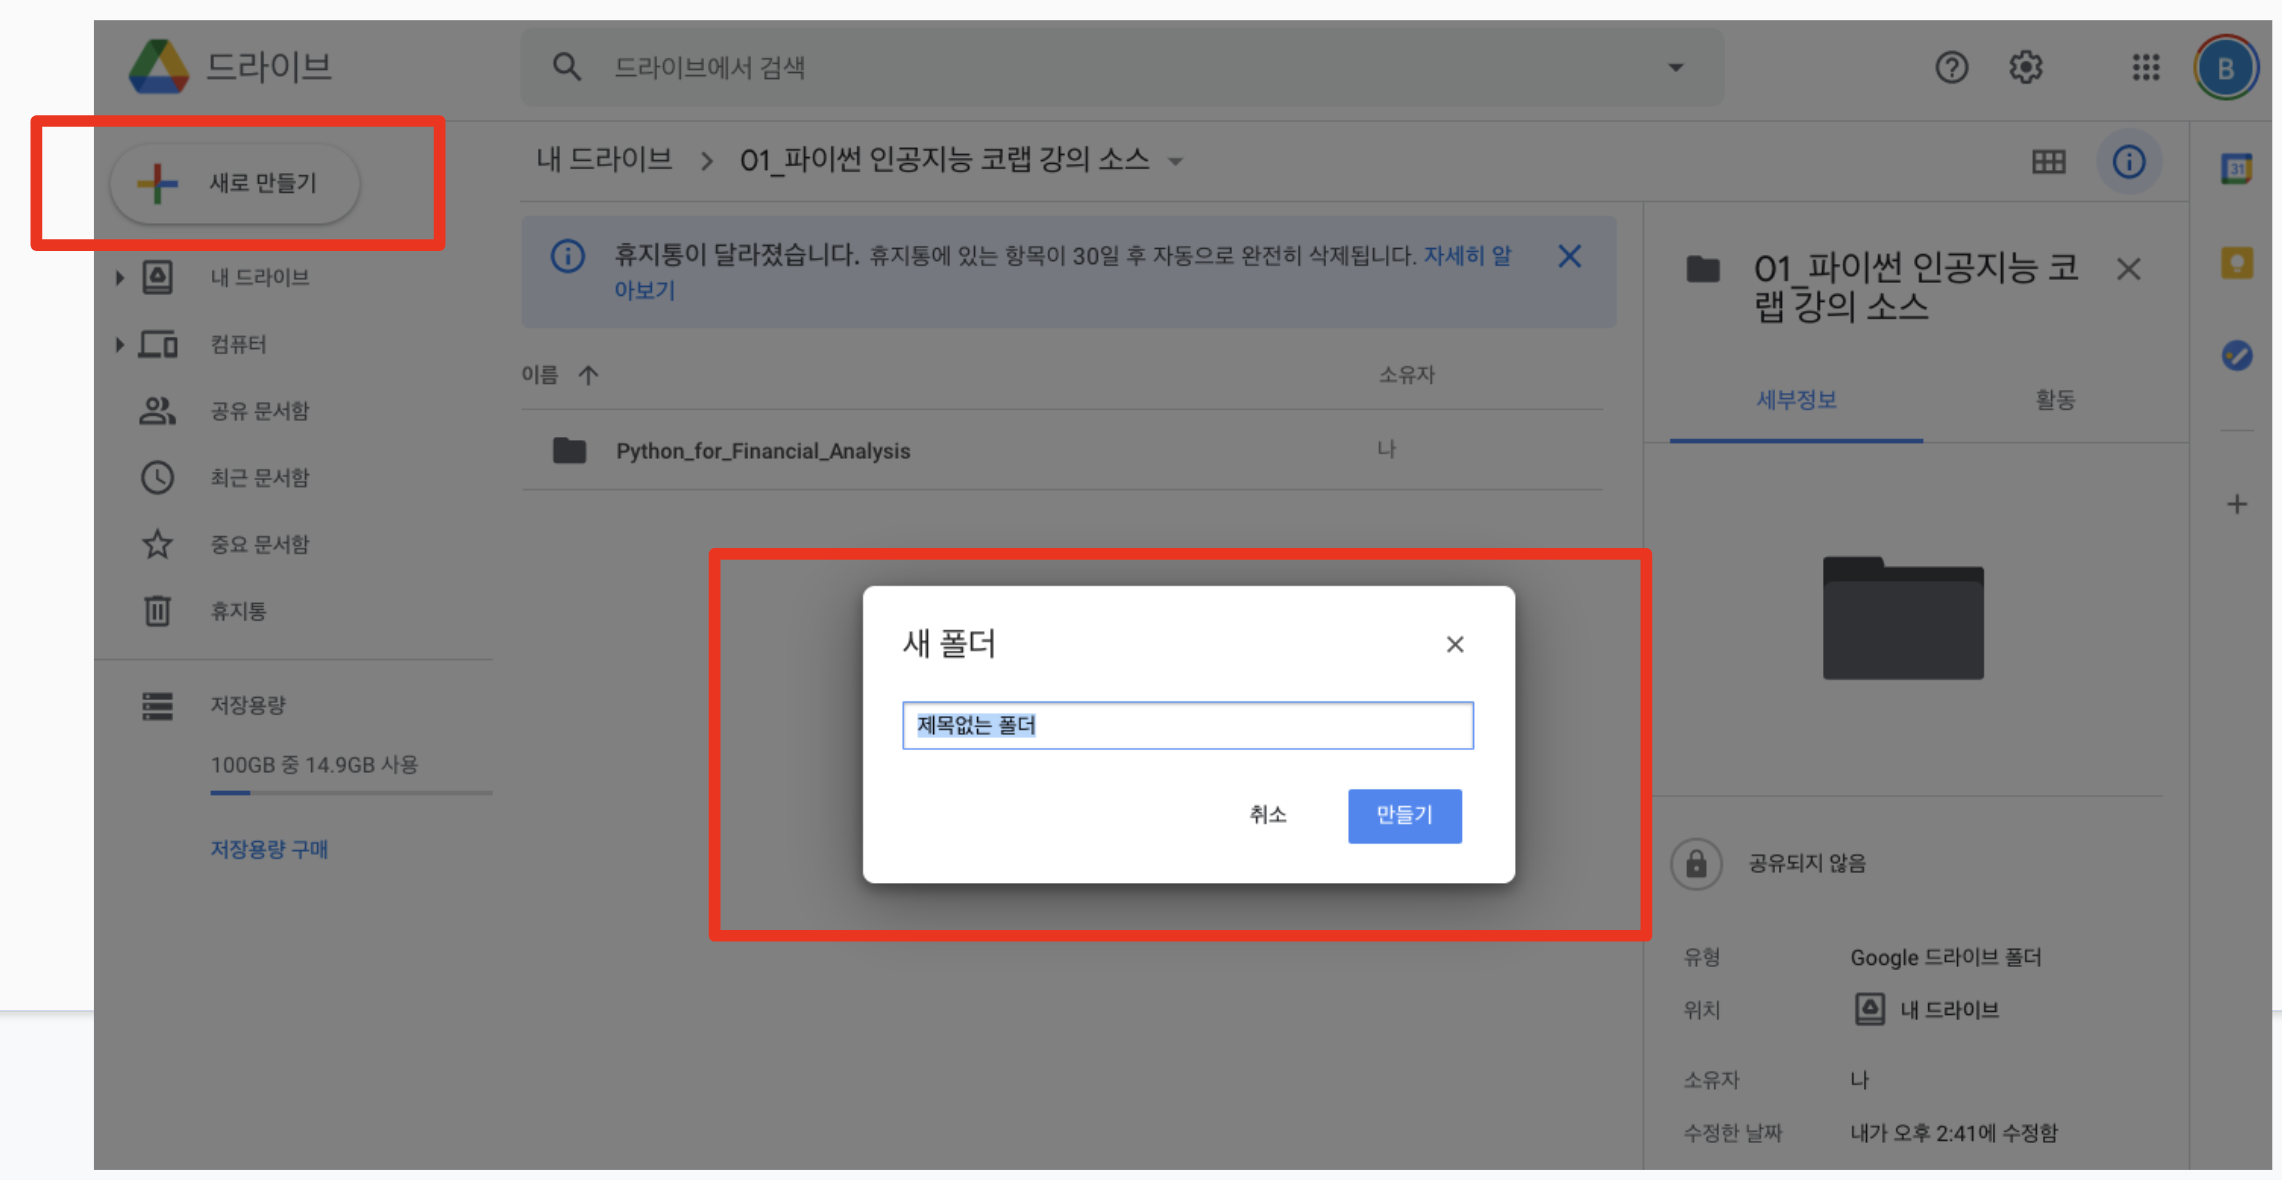Click the storage usage progress bar
The width and height of the screenshot is (2282, 1180).
pos(350,793)
